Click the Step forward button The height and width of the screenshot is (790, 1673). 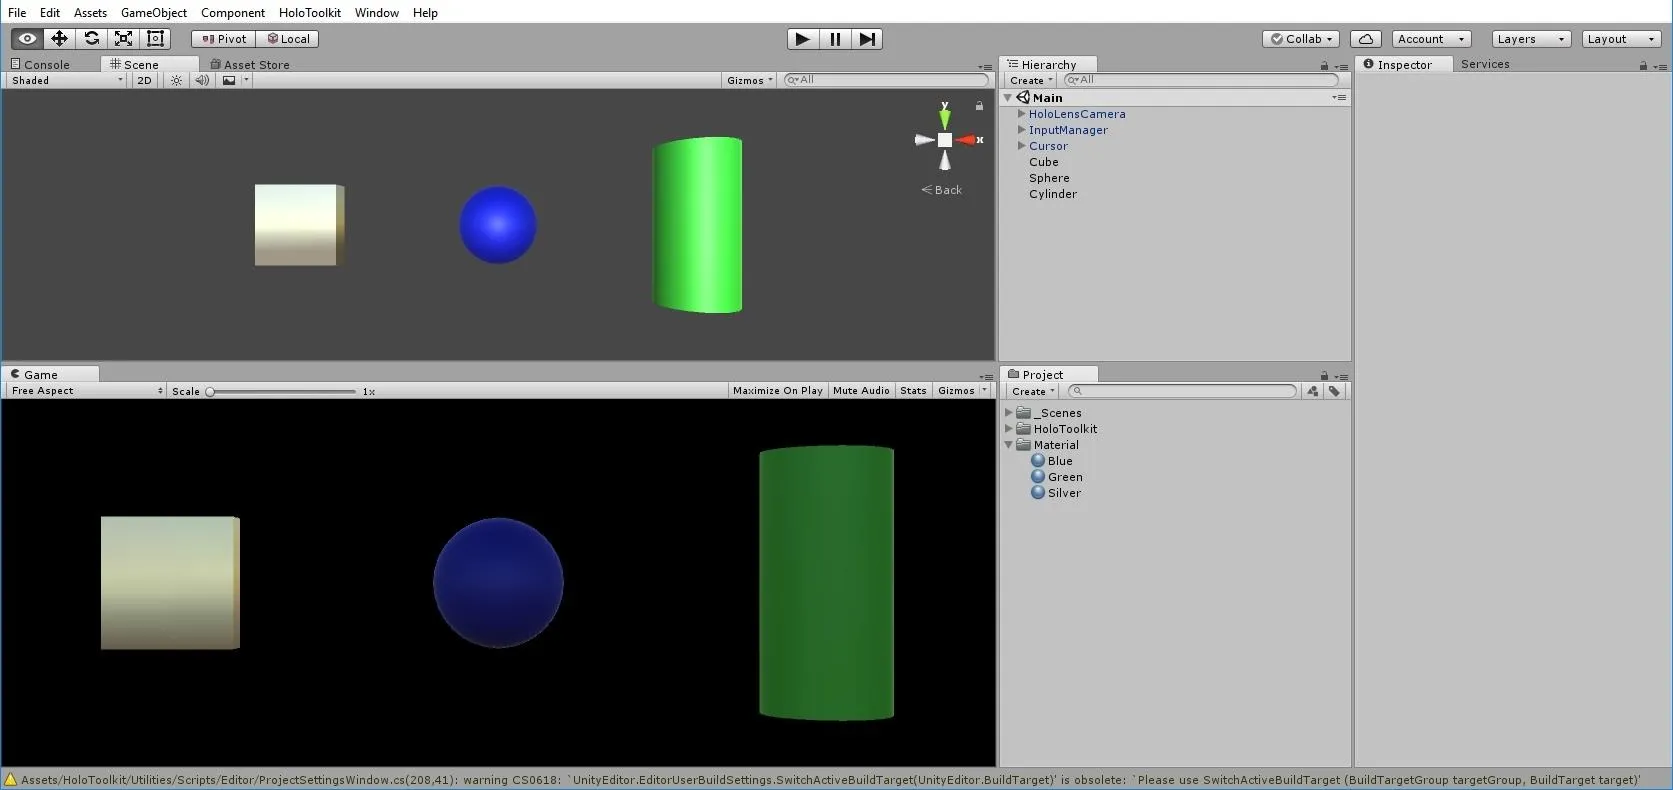tap(867, 38)
